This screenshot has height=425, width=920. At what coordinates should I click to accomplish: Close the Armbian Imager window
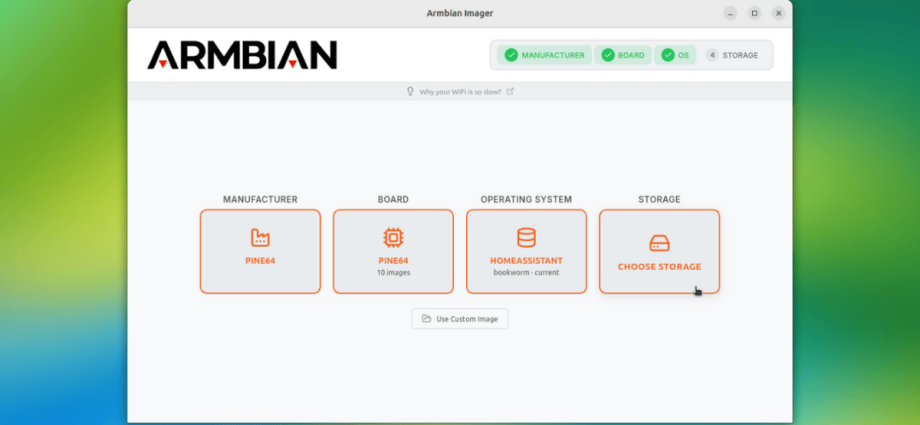pos(779,13)
